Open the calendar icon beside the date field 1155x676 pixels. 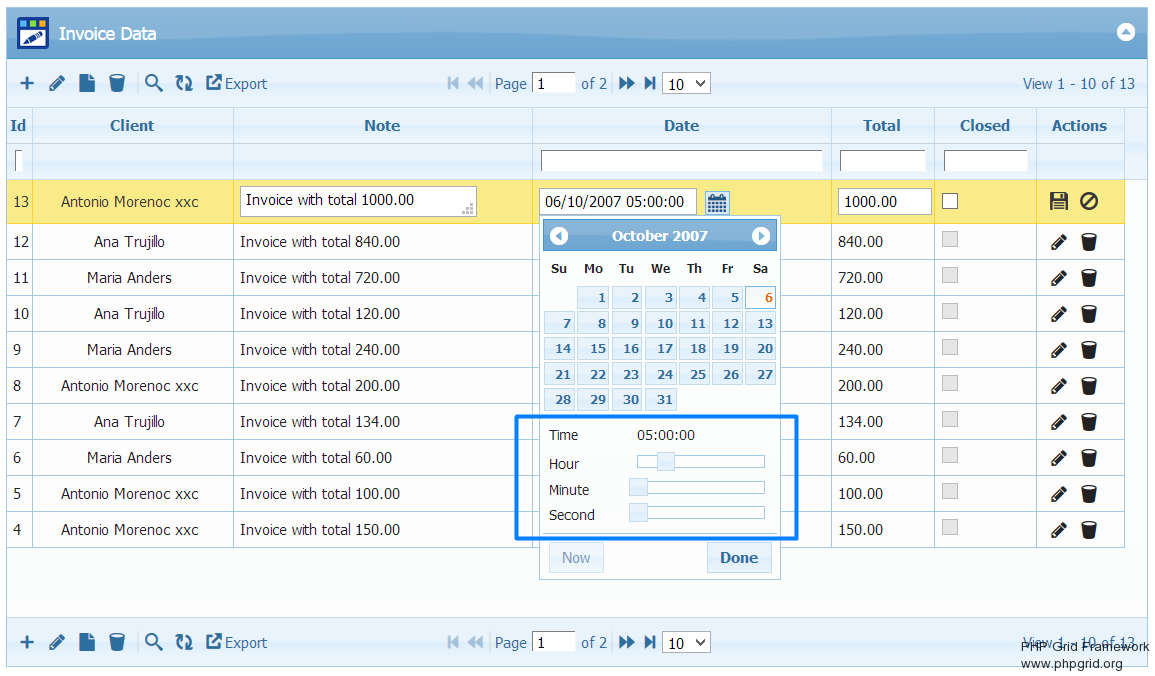(x=717, y=203)
